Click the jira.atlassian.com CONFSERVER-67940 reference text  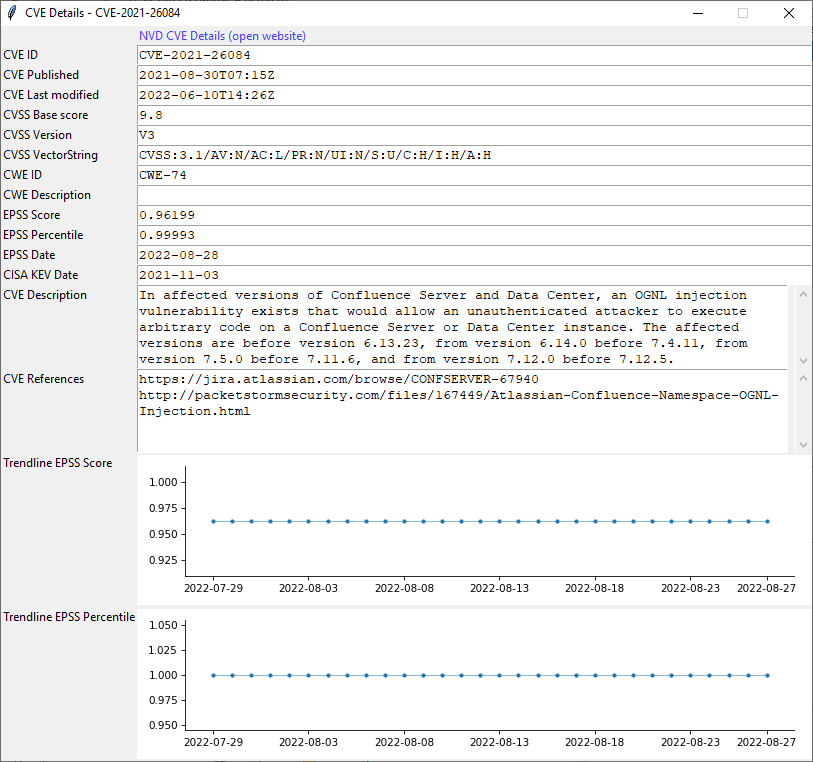339,379
